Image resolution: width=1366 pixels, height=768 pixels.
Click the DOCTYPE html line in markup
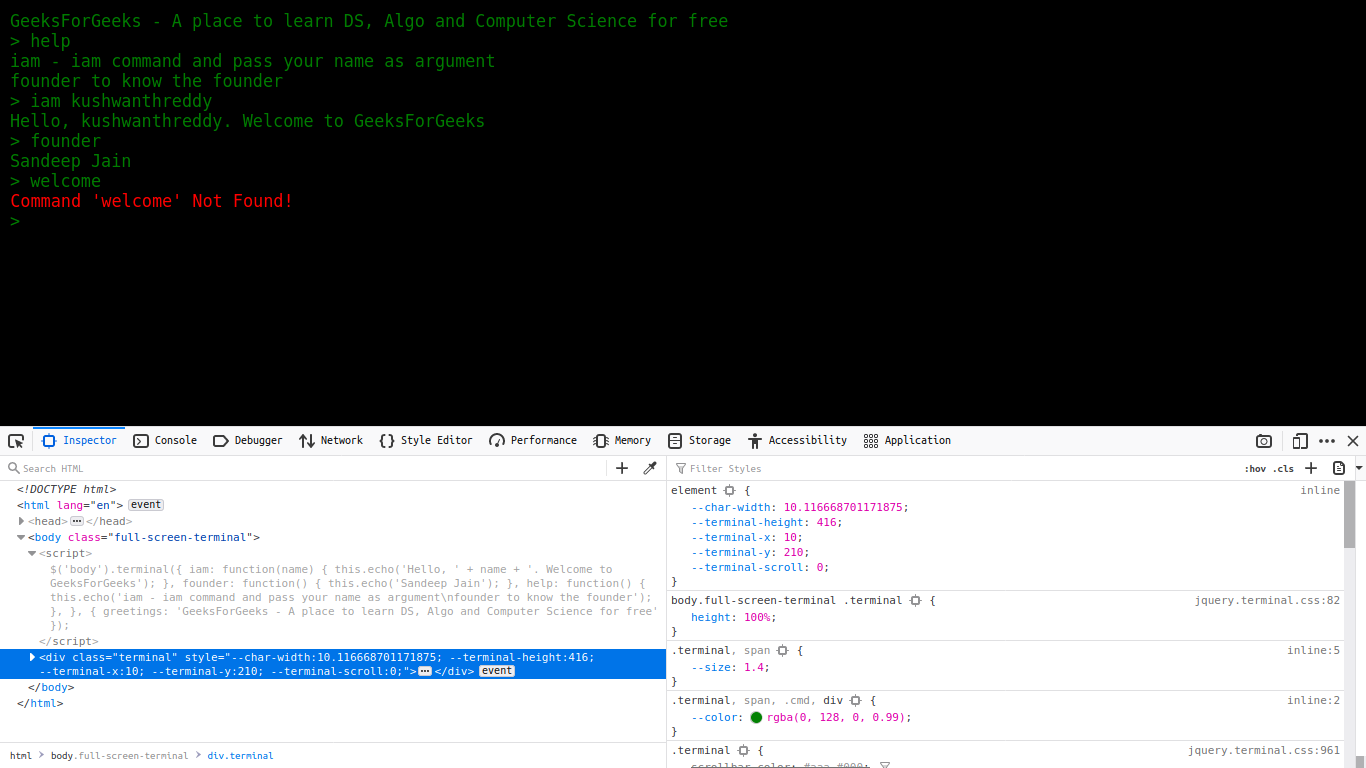(66, 489)
